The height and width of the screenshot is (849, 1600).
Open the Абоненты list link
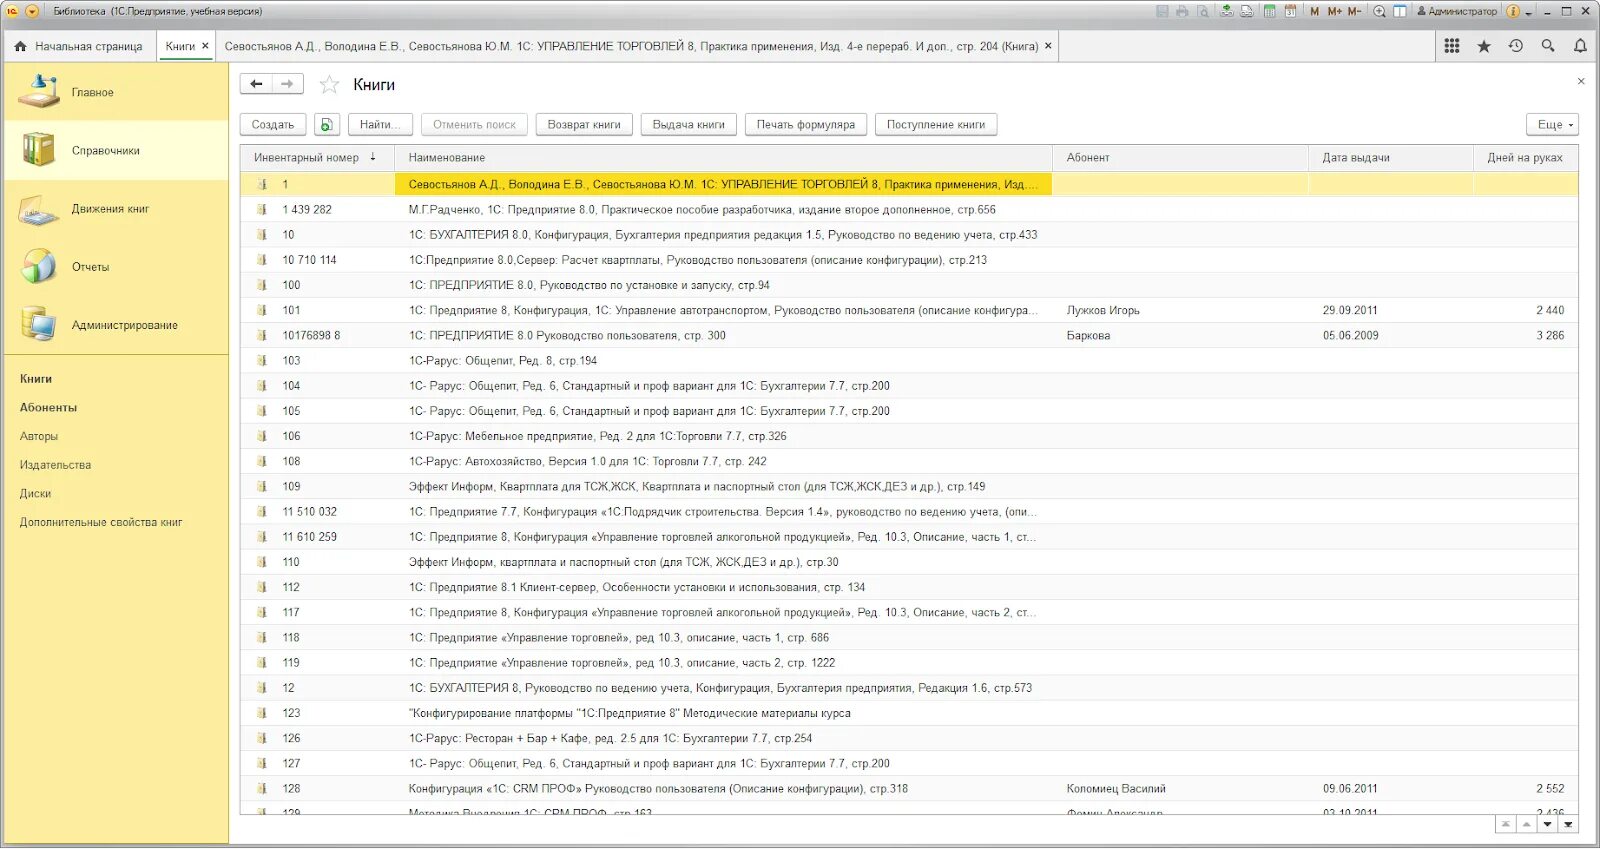48,408
